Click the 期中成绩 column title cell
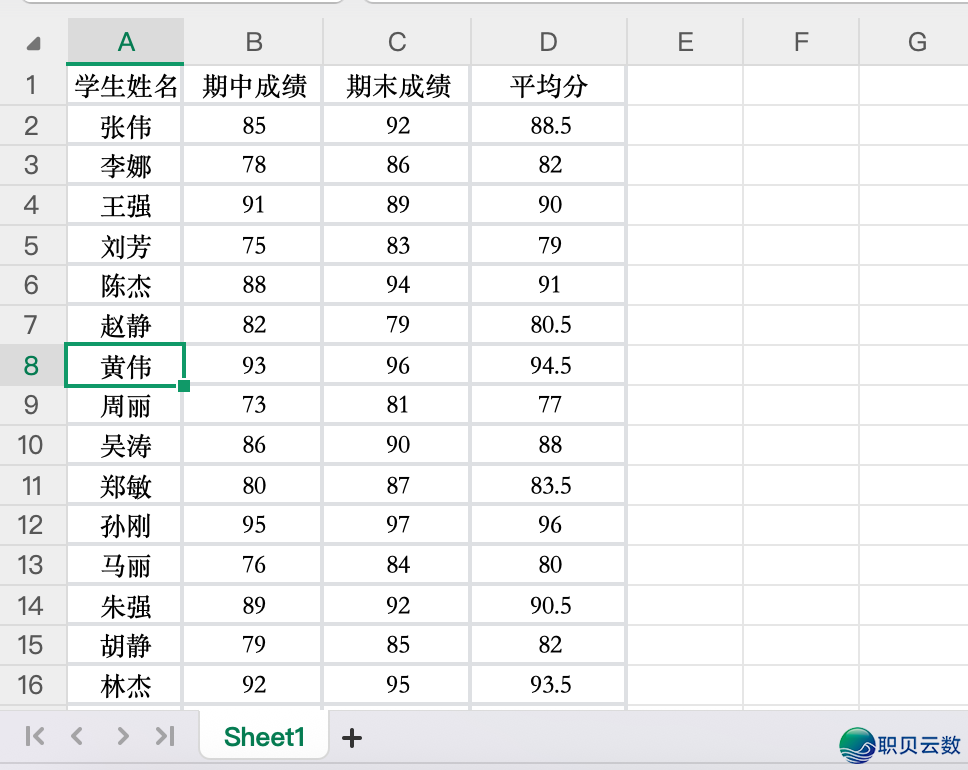968x770 pixels. [253, 85]
